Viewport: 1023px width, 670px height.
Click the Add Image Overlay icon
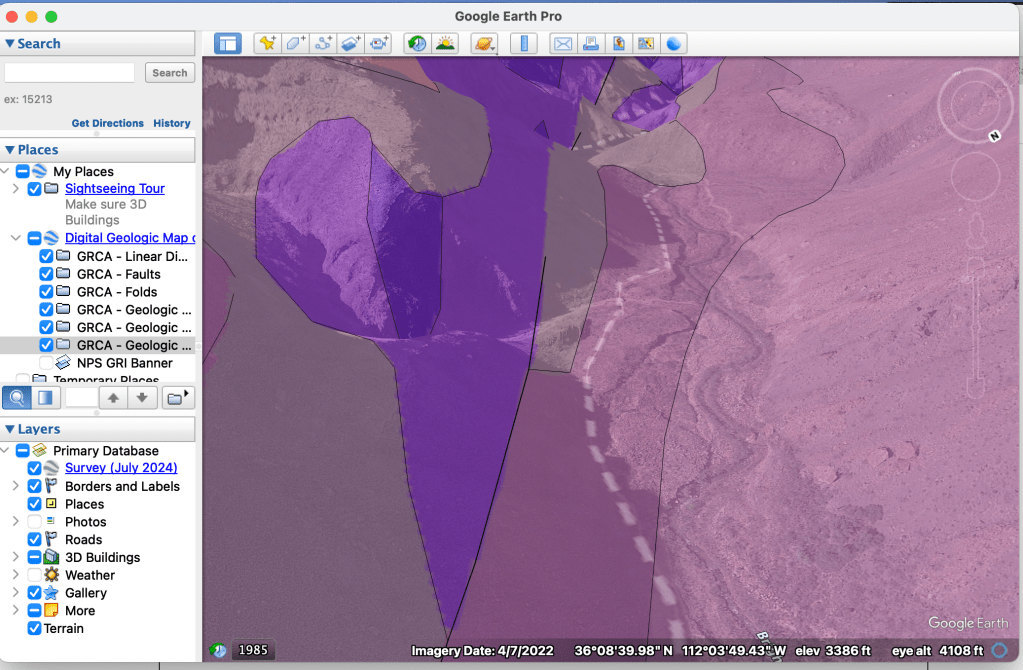tap(350, 44)
